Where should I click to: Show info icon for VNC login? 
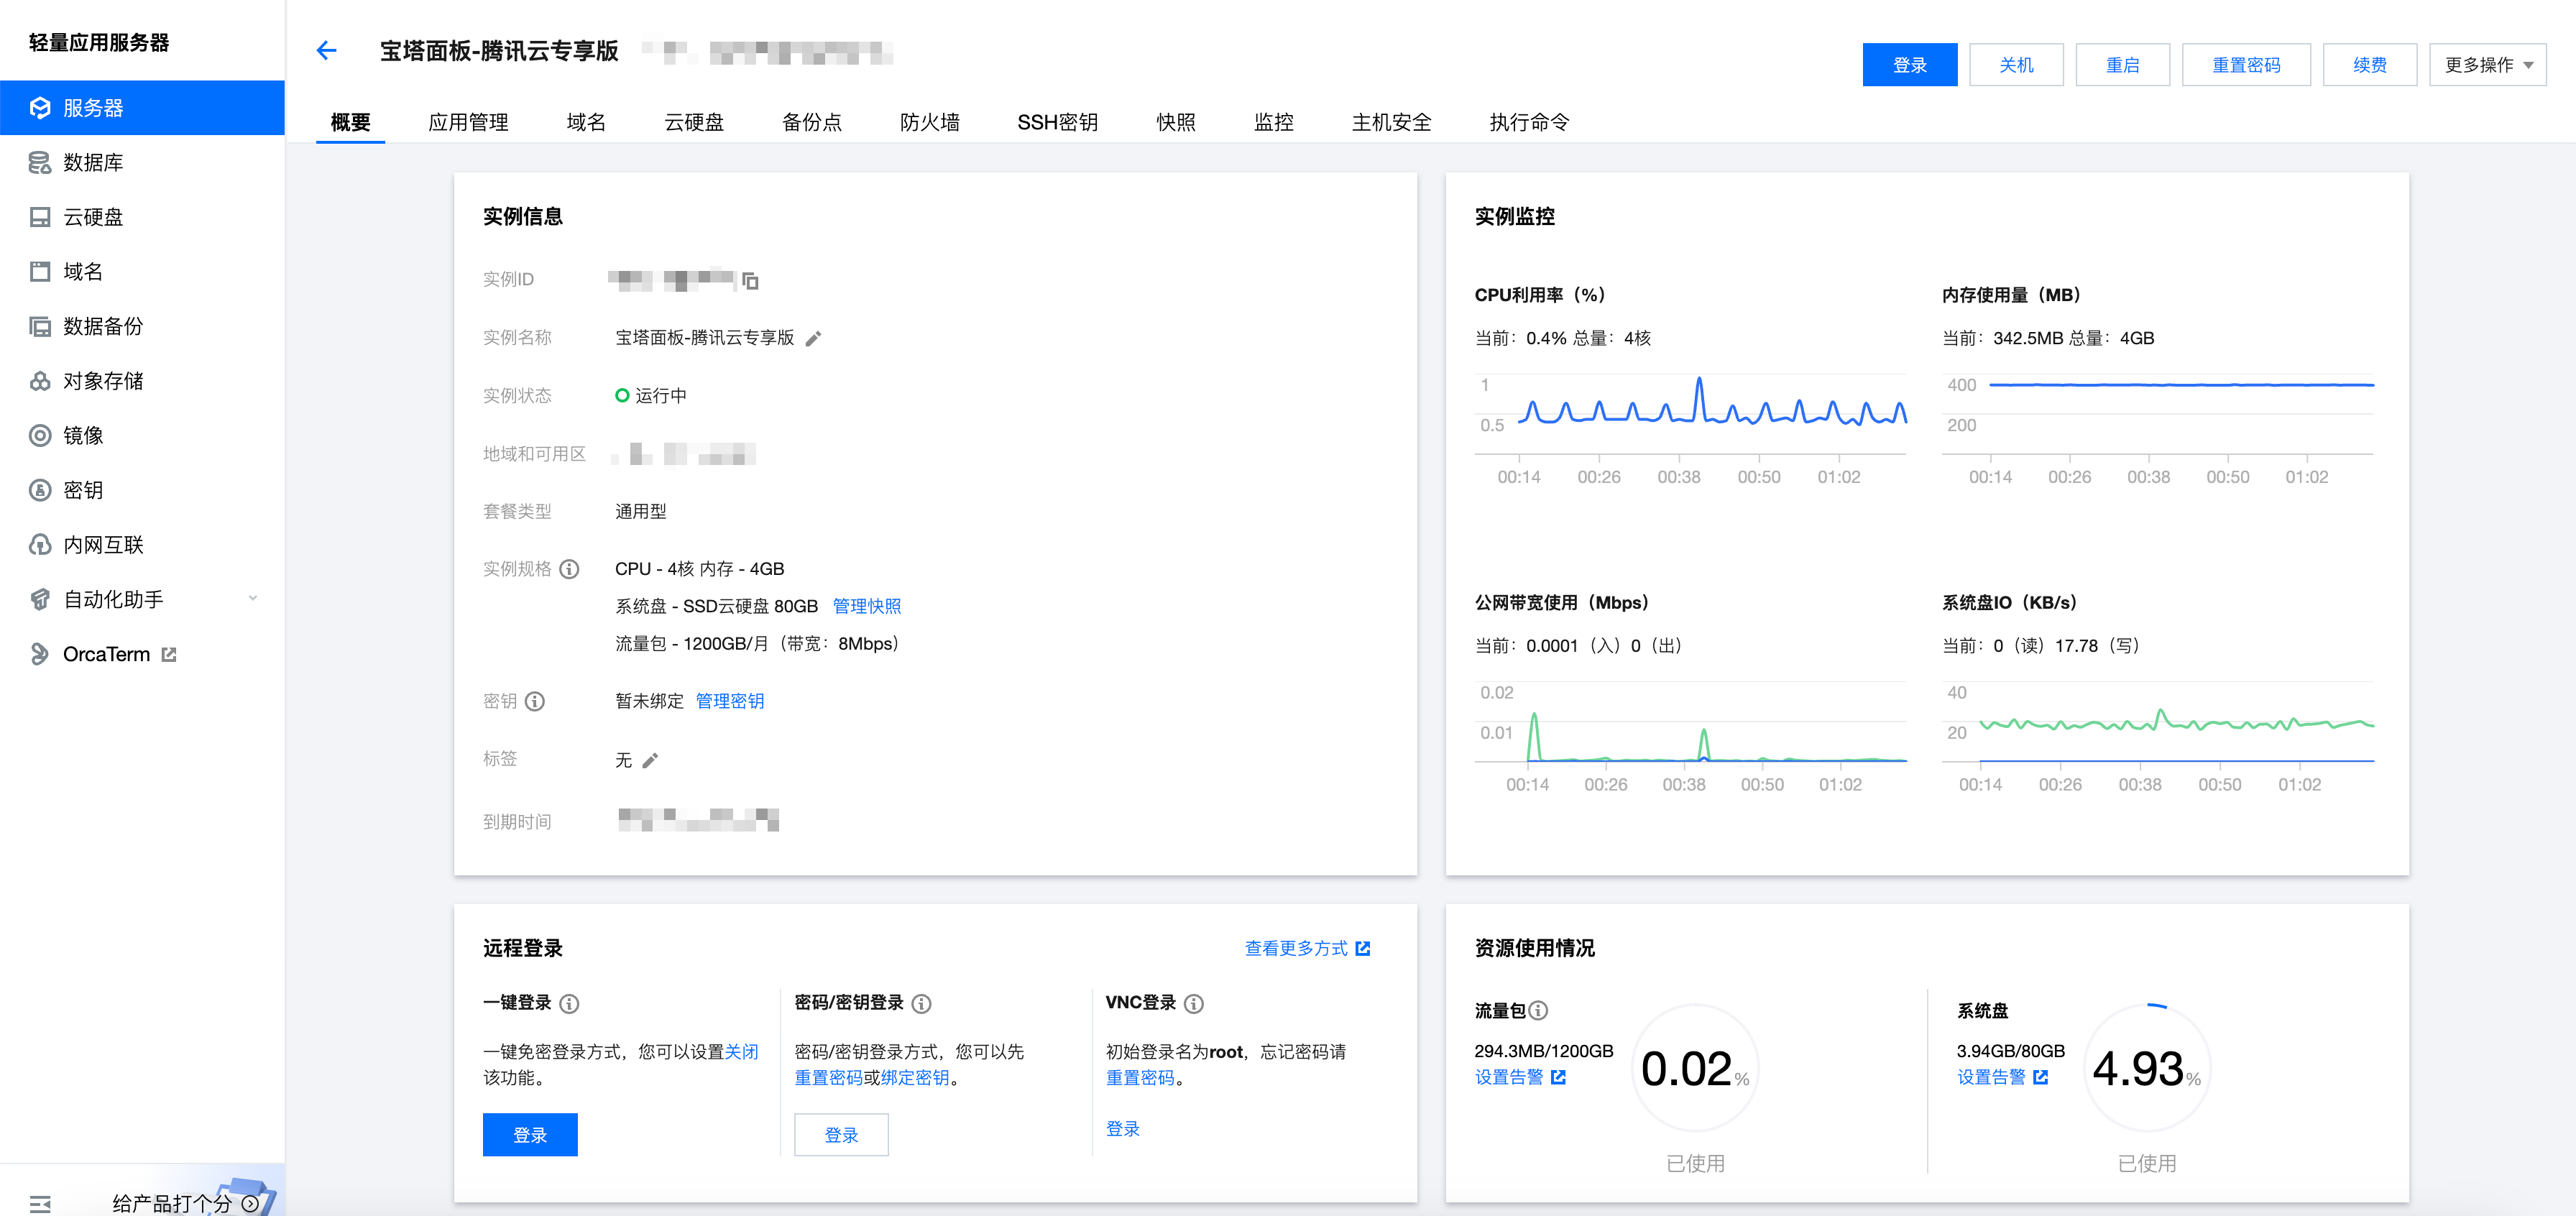tap(1193, 1003)
